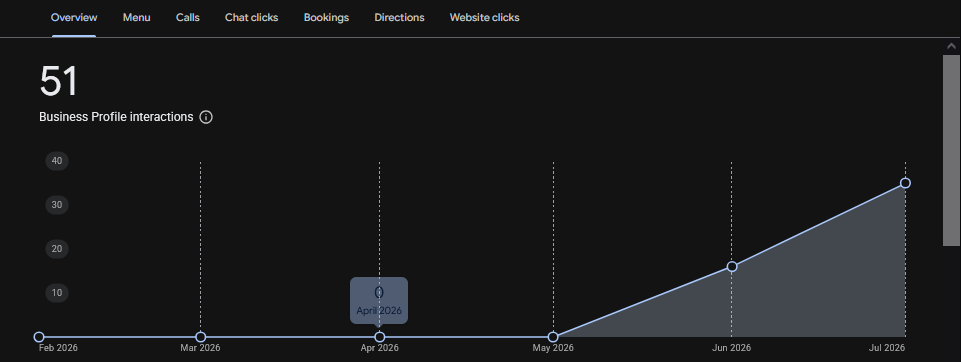961x362 pixels.
Task: Click the Business Profile interactions label
Action: pos(116,117)
